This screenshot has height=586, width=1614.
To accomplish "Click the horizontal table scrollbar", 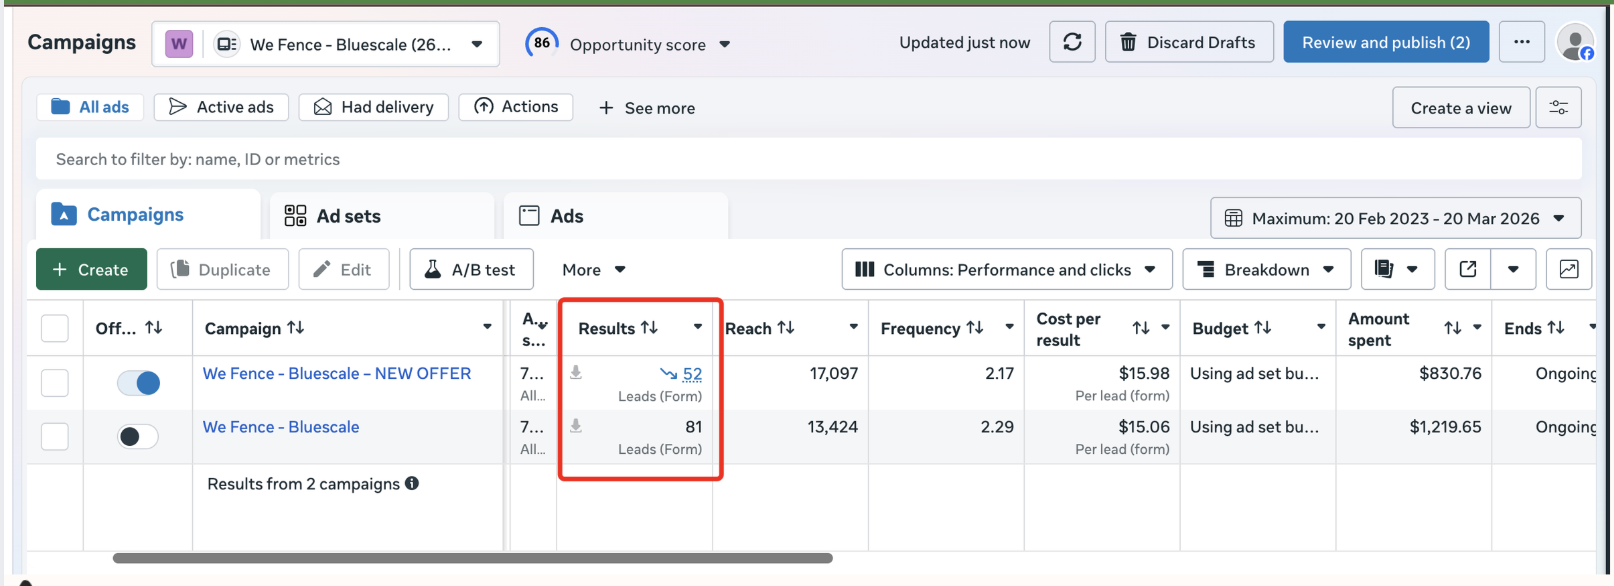I will [x=473, y=558].
